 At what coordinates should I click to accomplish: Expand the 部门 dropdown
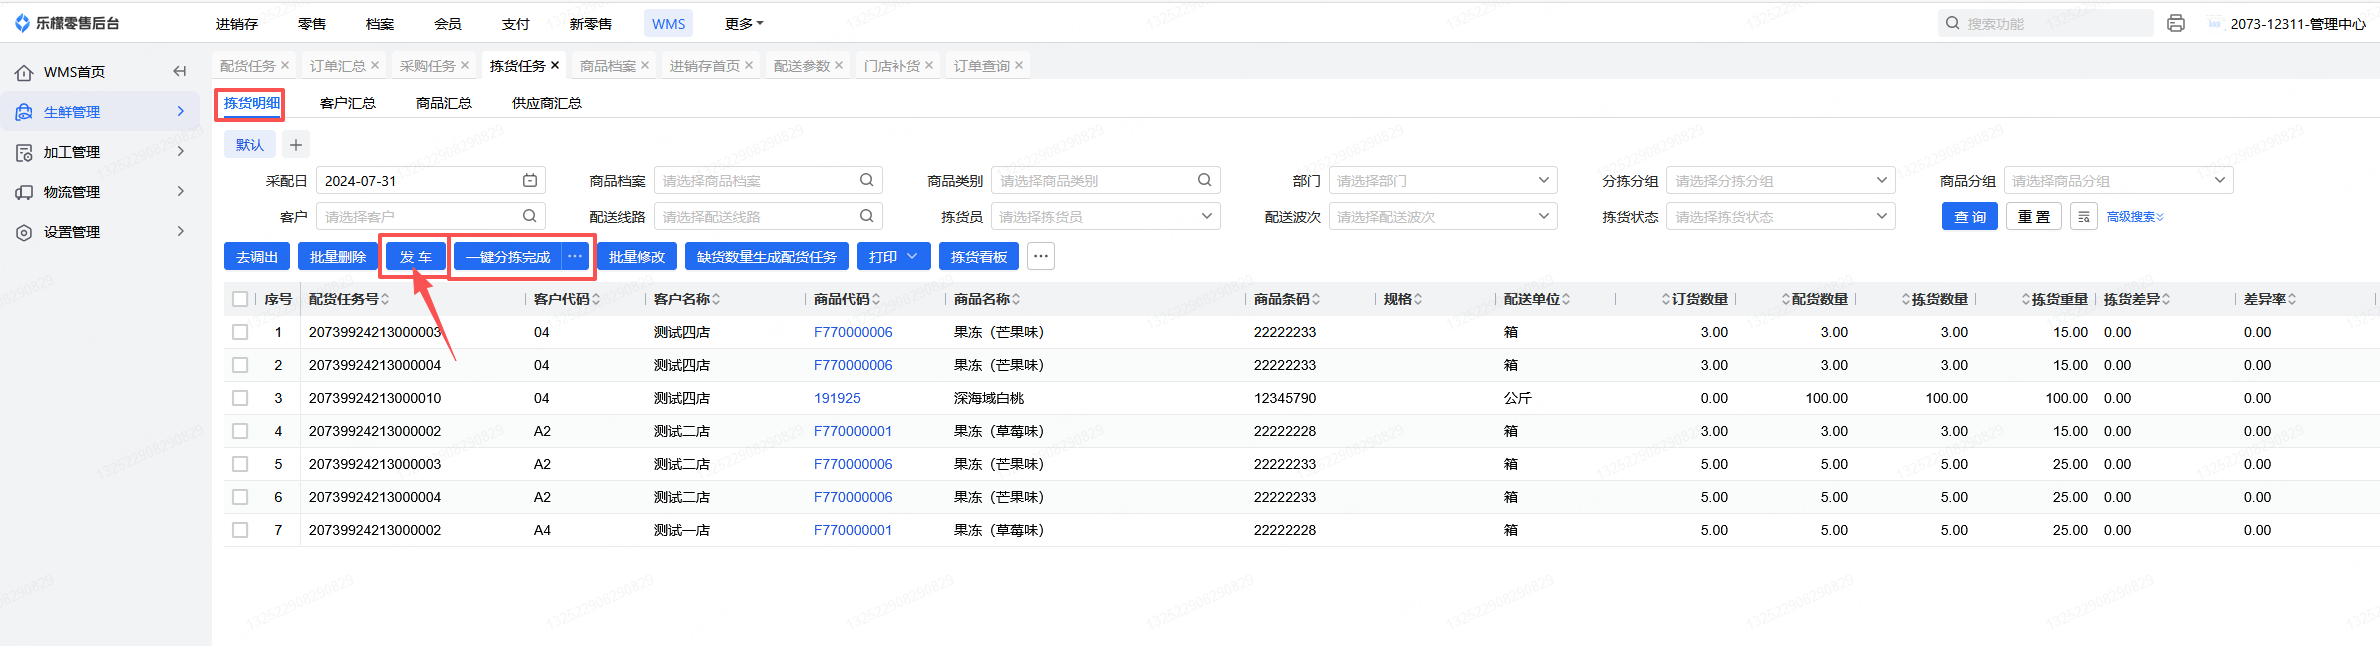coord(1442,181)
